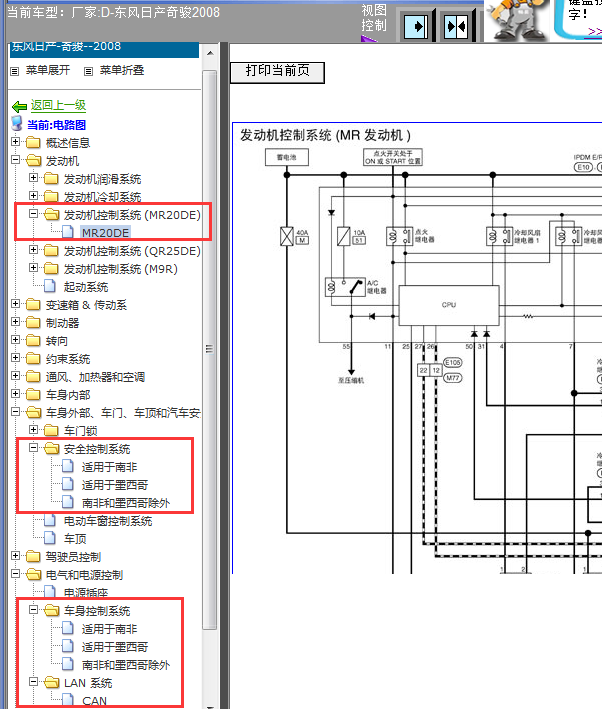Open 南非和墨西哥除外 under 安全控制系统
This screenshot has height=709, width=602.
tap(126, 503)
